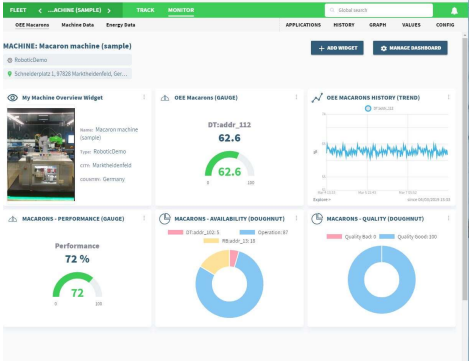Click the trend line icon of OEE Macarons History
This screenshot has width=471, height=363.
317,98
